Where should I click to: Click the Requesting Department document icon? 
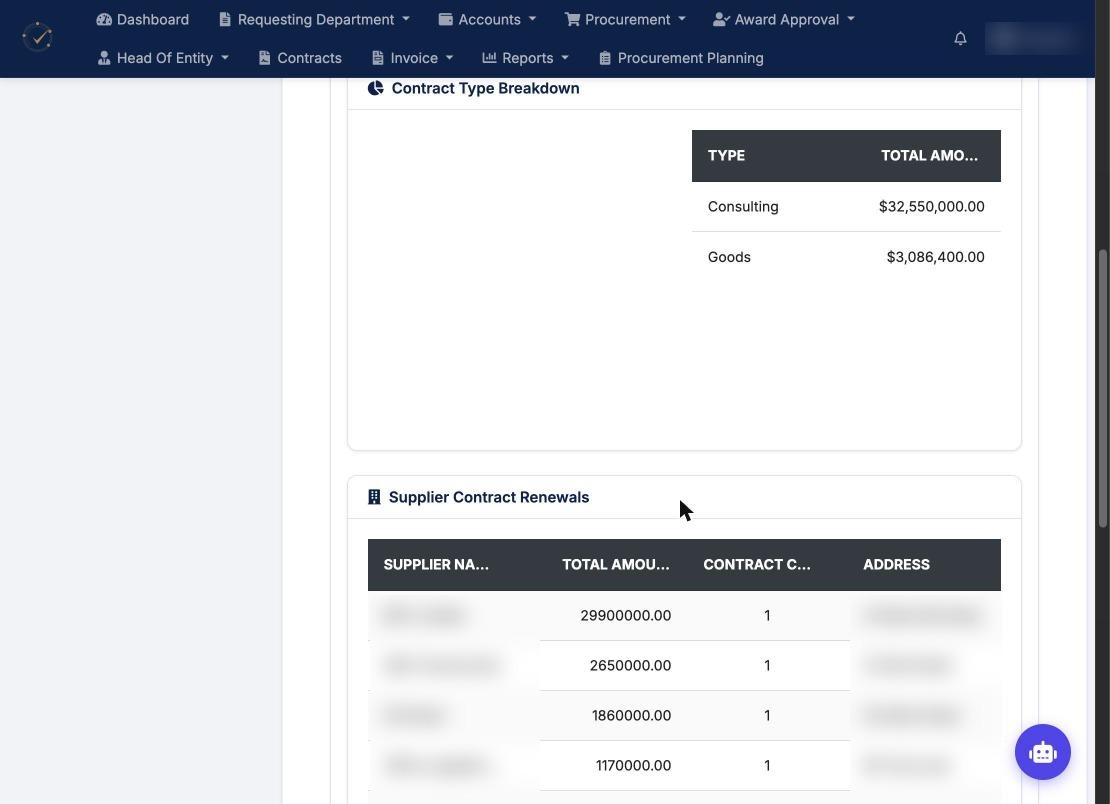[225, 20]
